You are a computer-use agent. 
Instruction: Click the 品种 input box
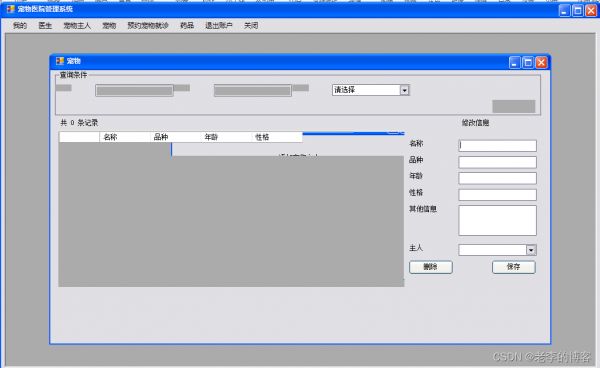(x=497, y=162)
